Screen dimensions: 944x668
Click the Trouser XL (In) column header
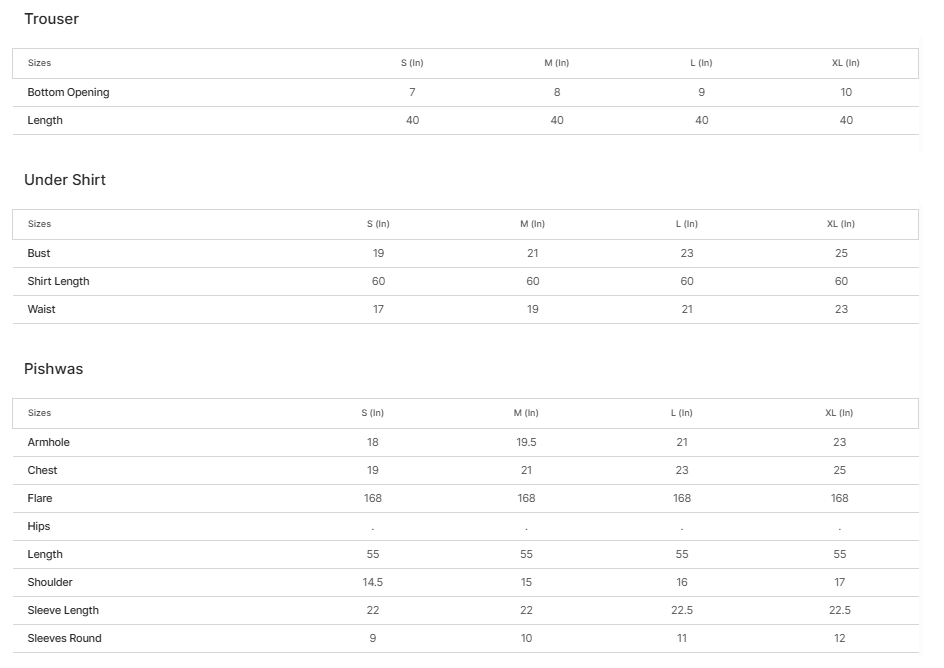845,63
